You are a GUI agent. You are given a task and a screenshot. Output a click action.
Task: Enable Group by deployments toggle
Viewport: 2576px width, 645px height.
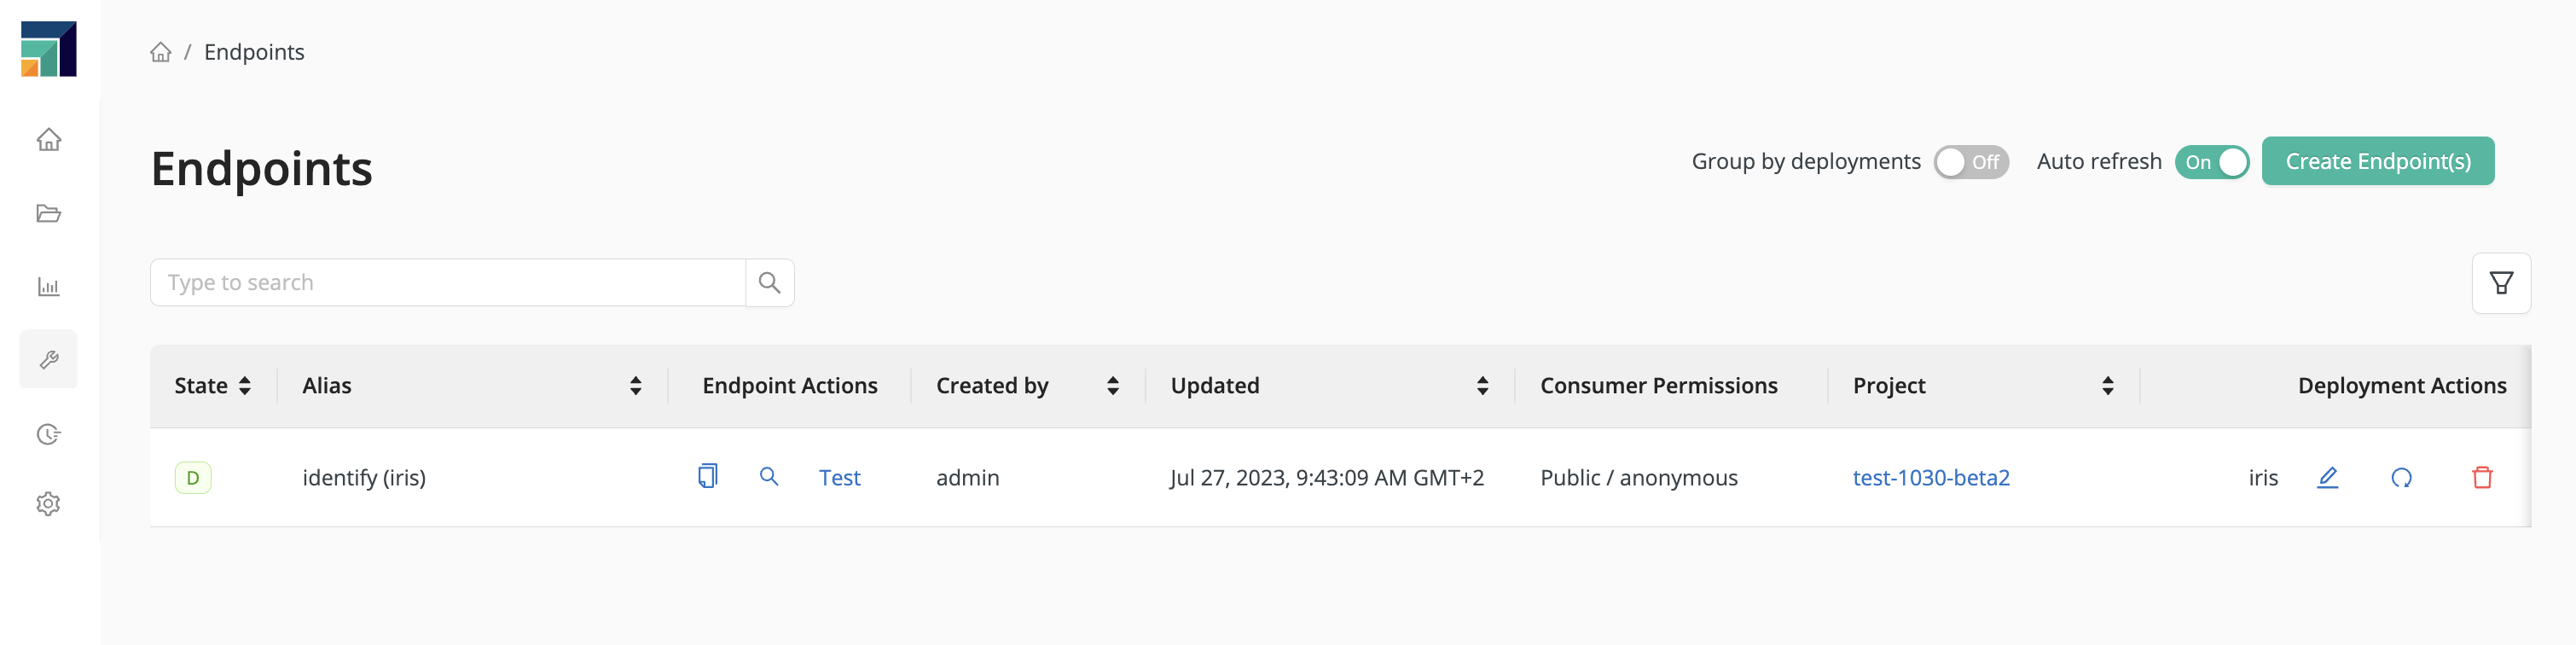[1971, 161]
